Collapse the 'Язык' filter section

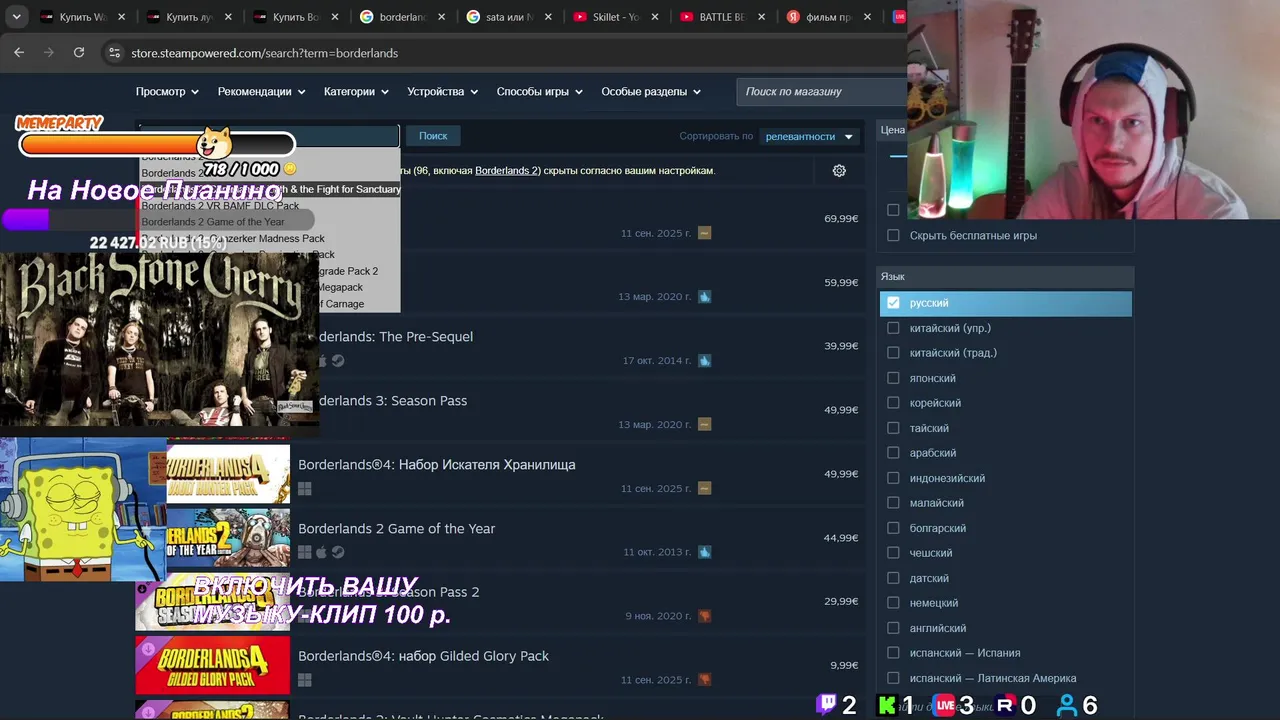1005,276
